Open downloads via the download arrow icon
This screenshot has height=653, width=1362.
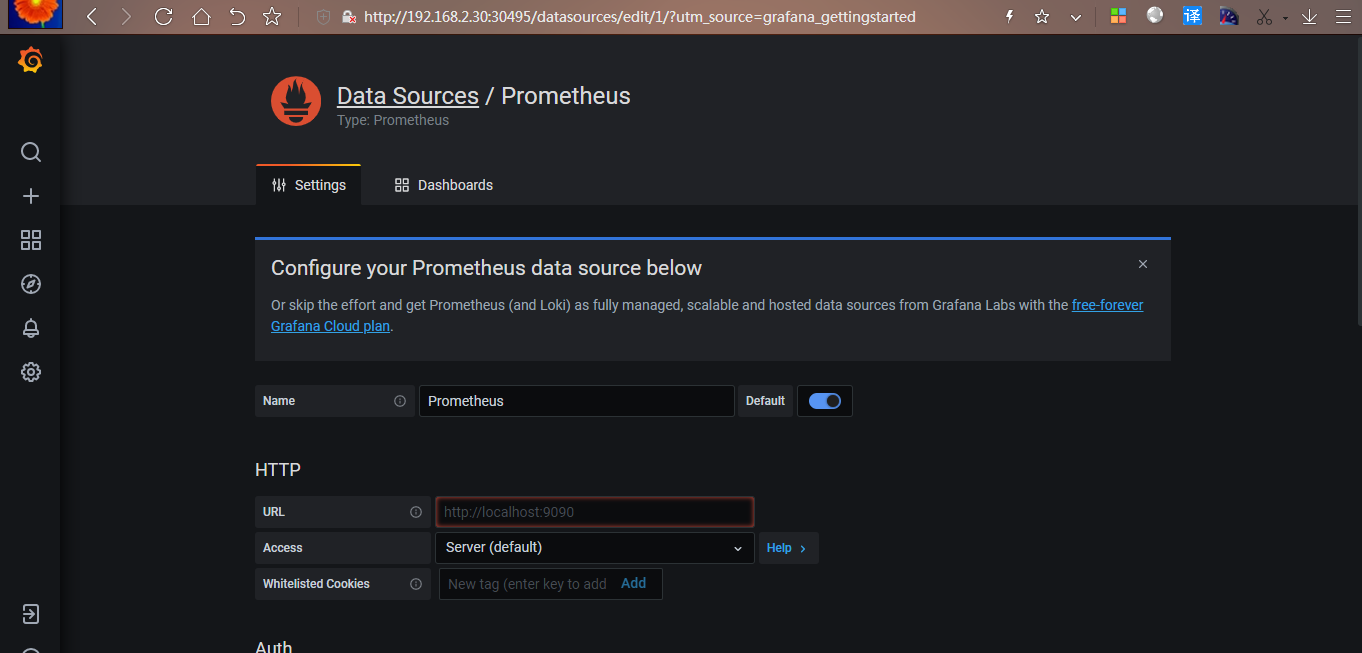(1309, 17)
